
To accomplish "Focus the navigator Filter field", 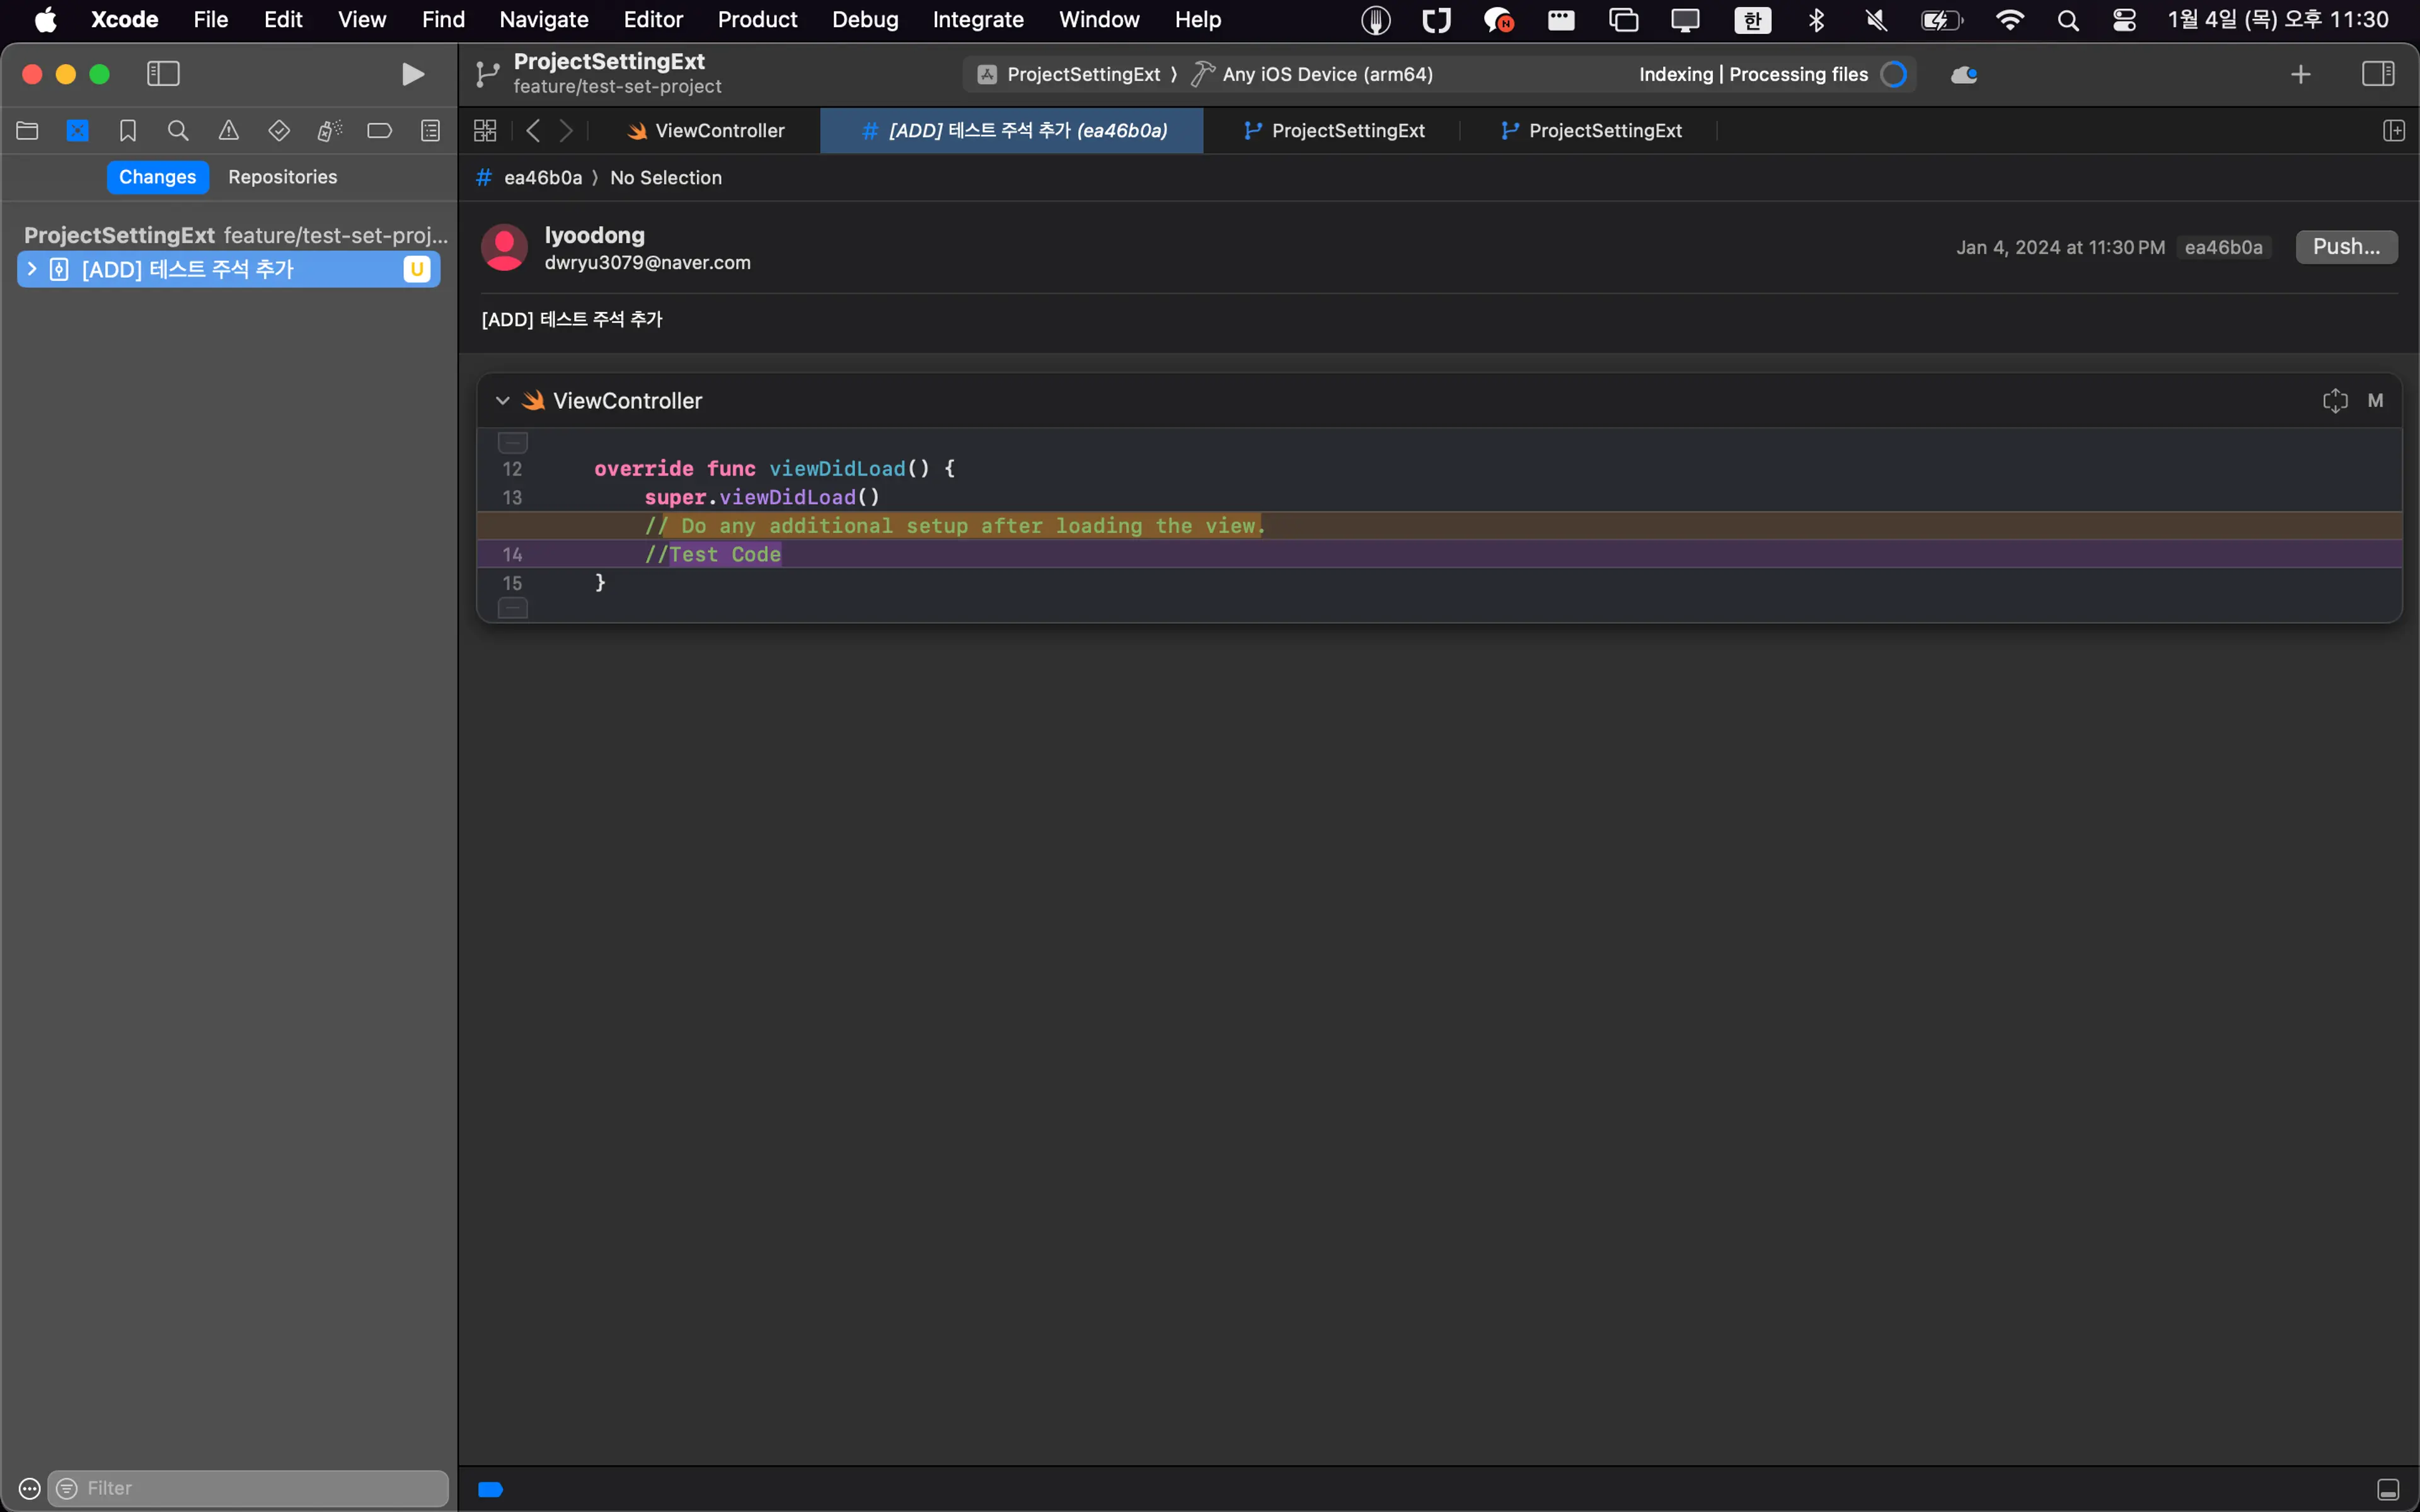I will 248,1488.
